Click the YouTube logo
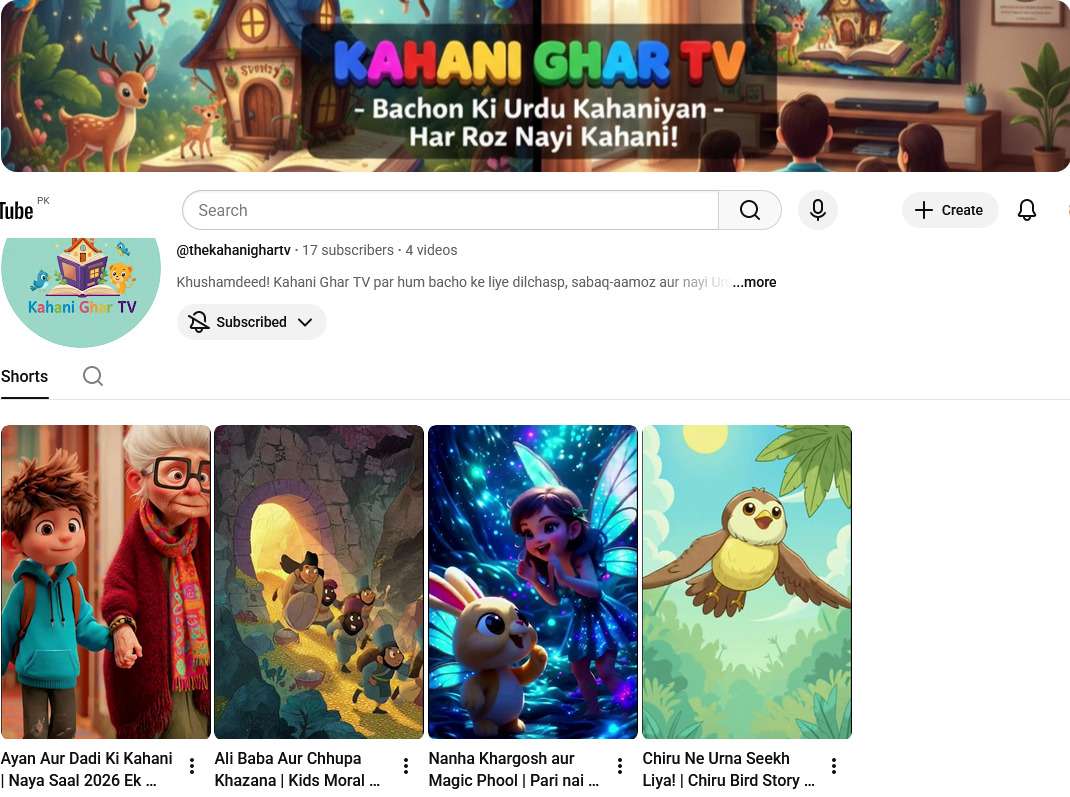Screen dimensions: 1070x797 click(x=16, y=210)
